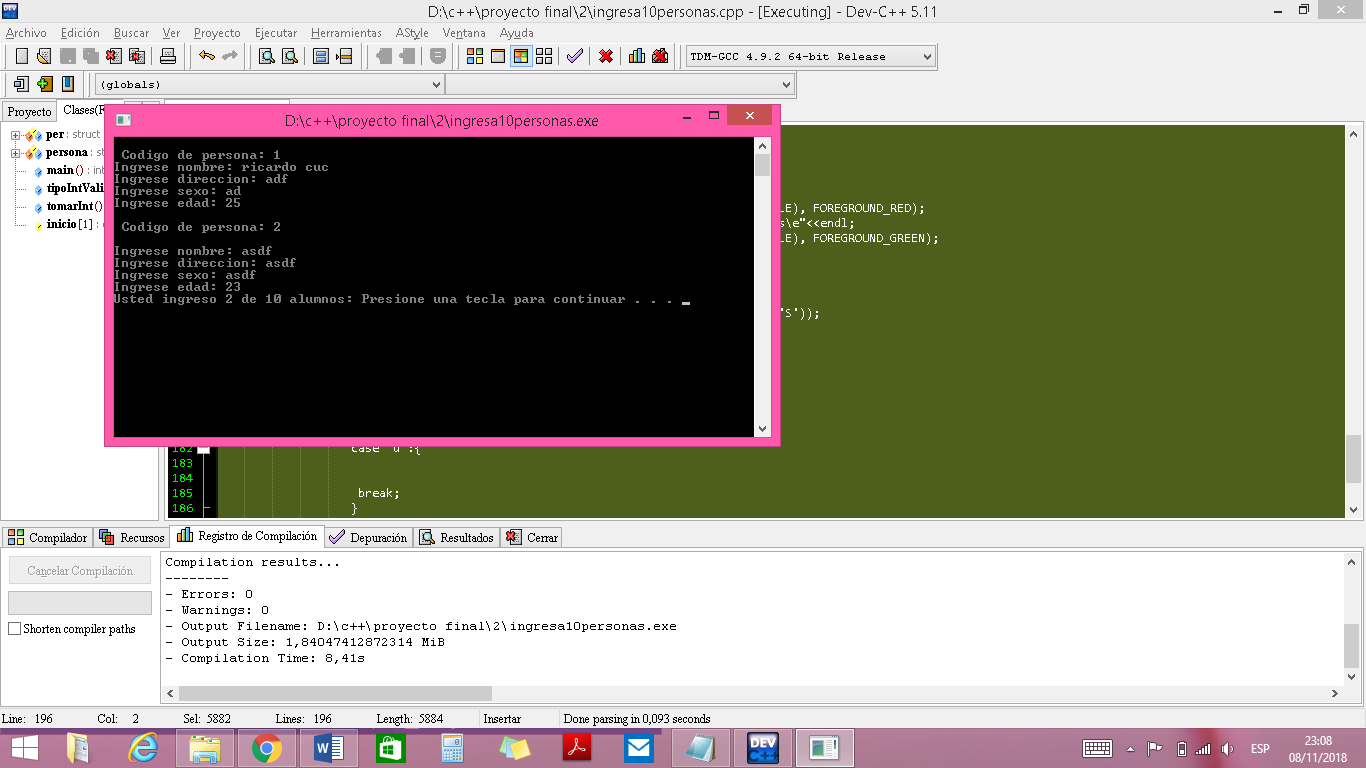Click the Toggle bookmark icon

(67, 84)
